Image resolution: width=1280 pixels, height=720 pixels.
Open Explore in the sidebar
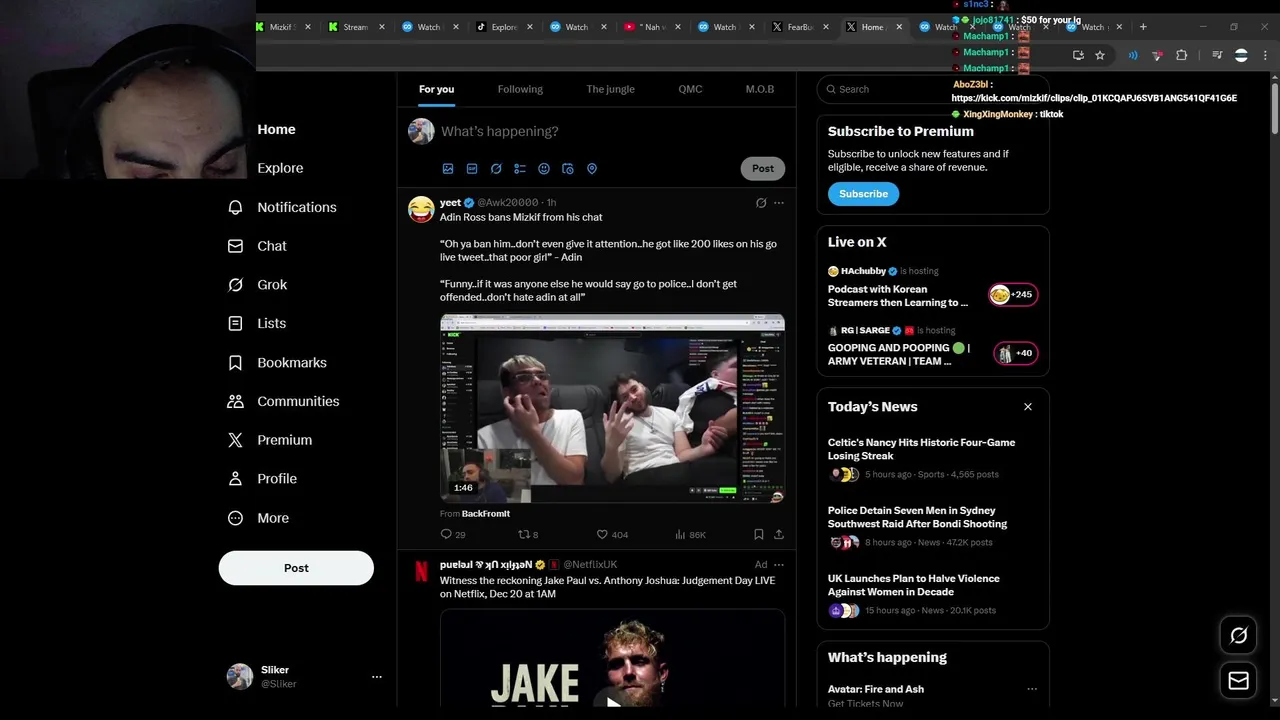280,168
